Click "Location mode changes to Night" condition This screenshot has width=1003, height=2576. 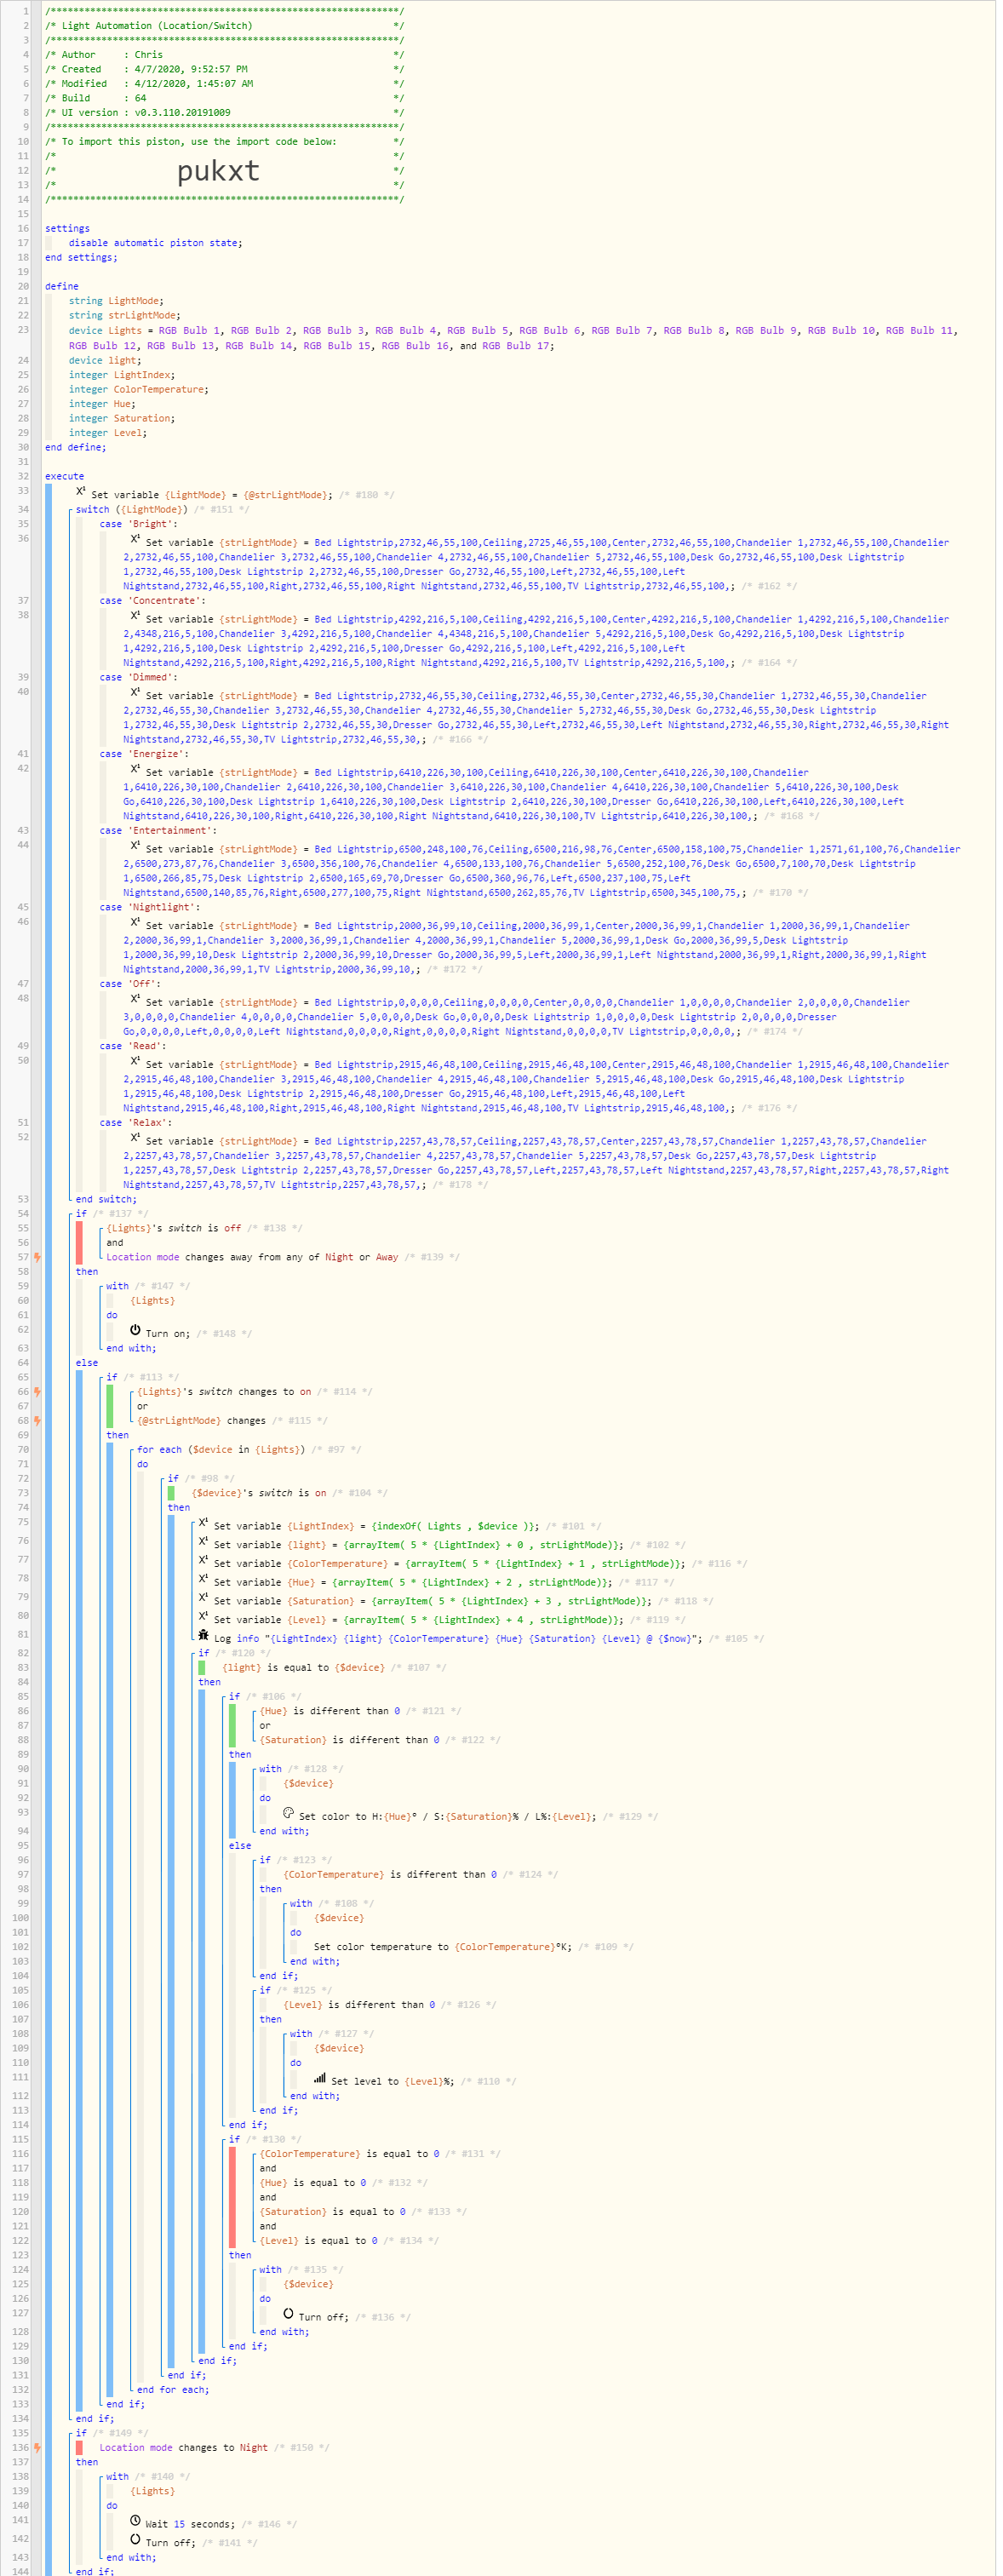(x=183, y=2448)
